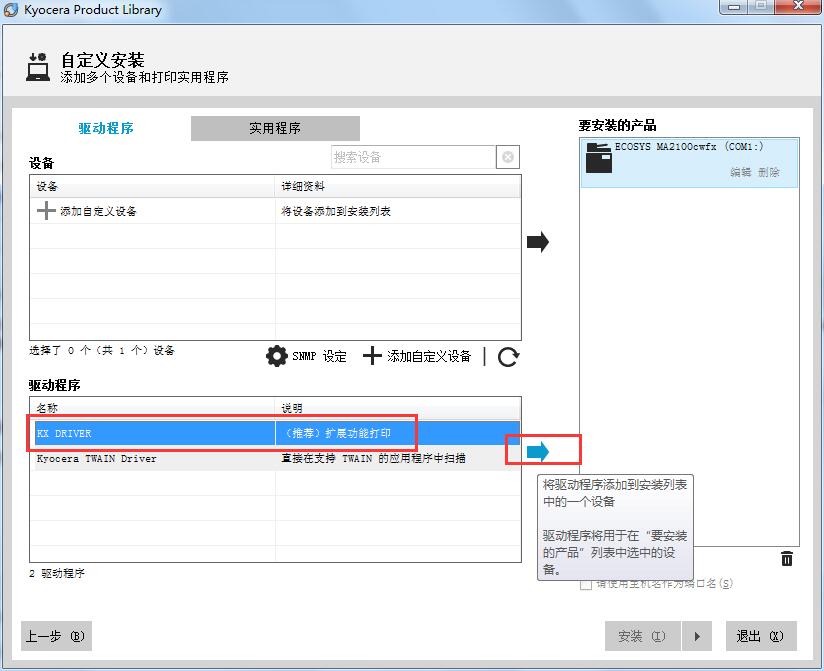Viewport: 824px width, 671px height.
Task: Click the ECOSYS MA2100cwfx printer icon
Action: click(599, 158)
